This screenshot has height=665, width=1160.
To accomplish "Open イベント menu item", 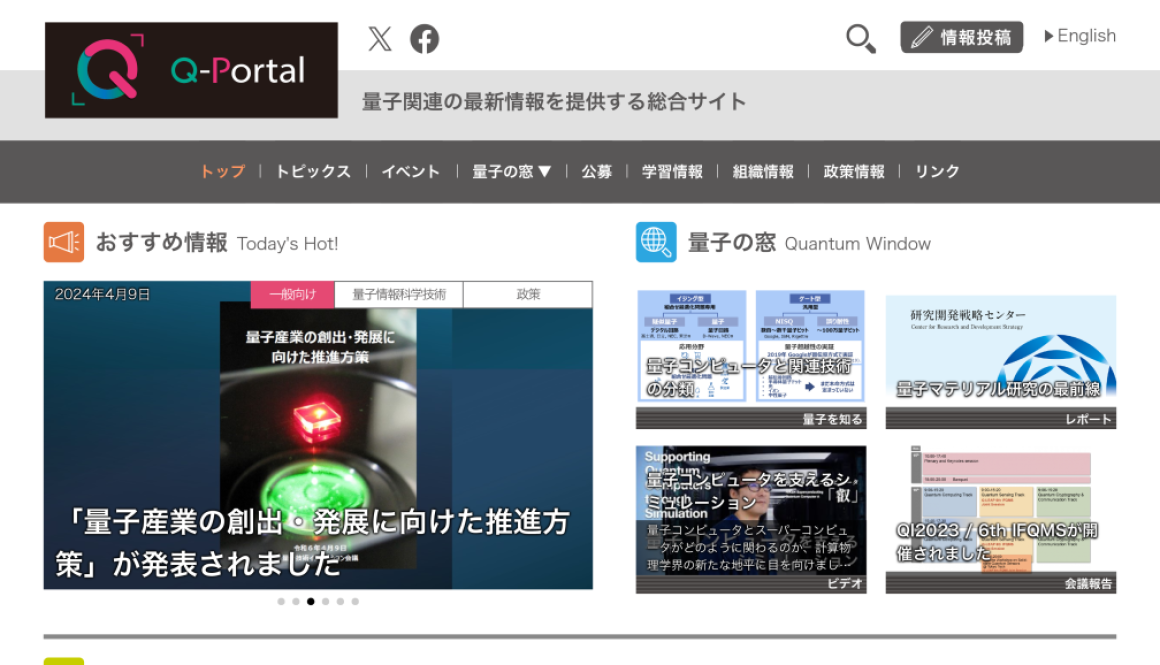I will point(411,172).
